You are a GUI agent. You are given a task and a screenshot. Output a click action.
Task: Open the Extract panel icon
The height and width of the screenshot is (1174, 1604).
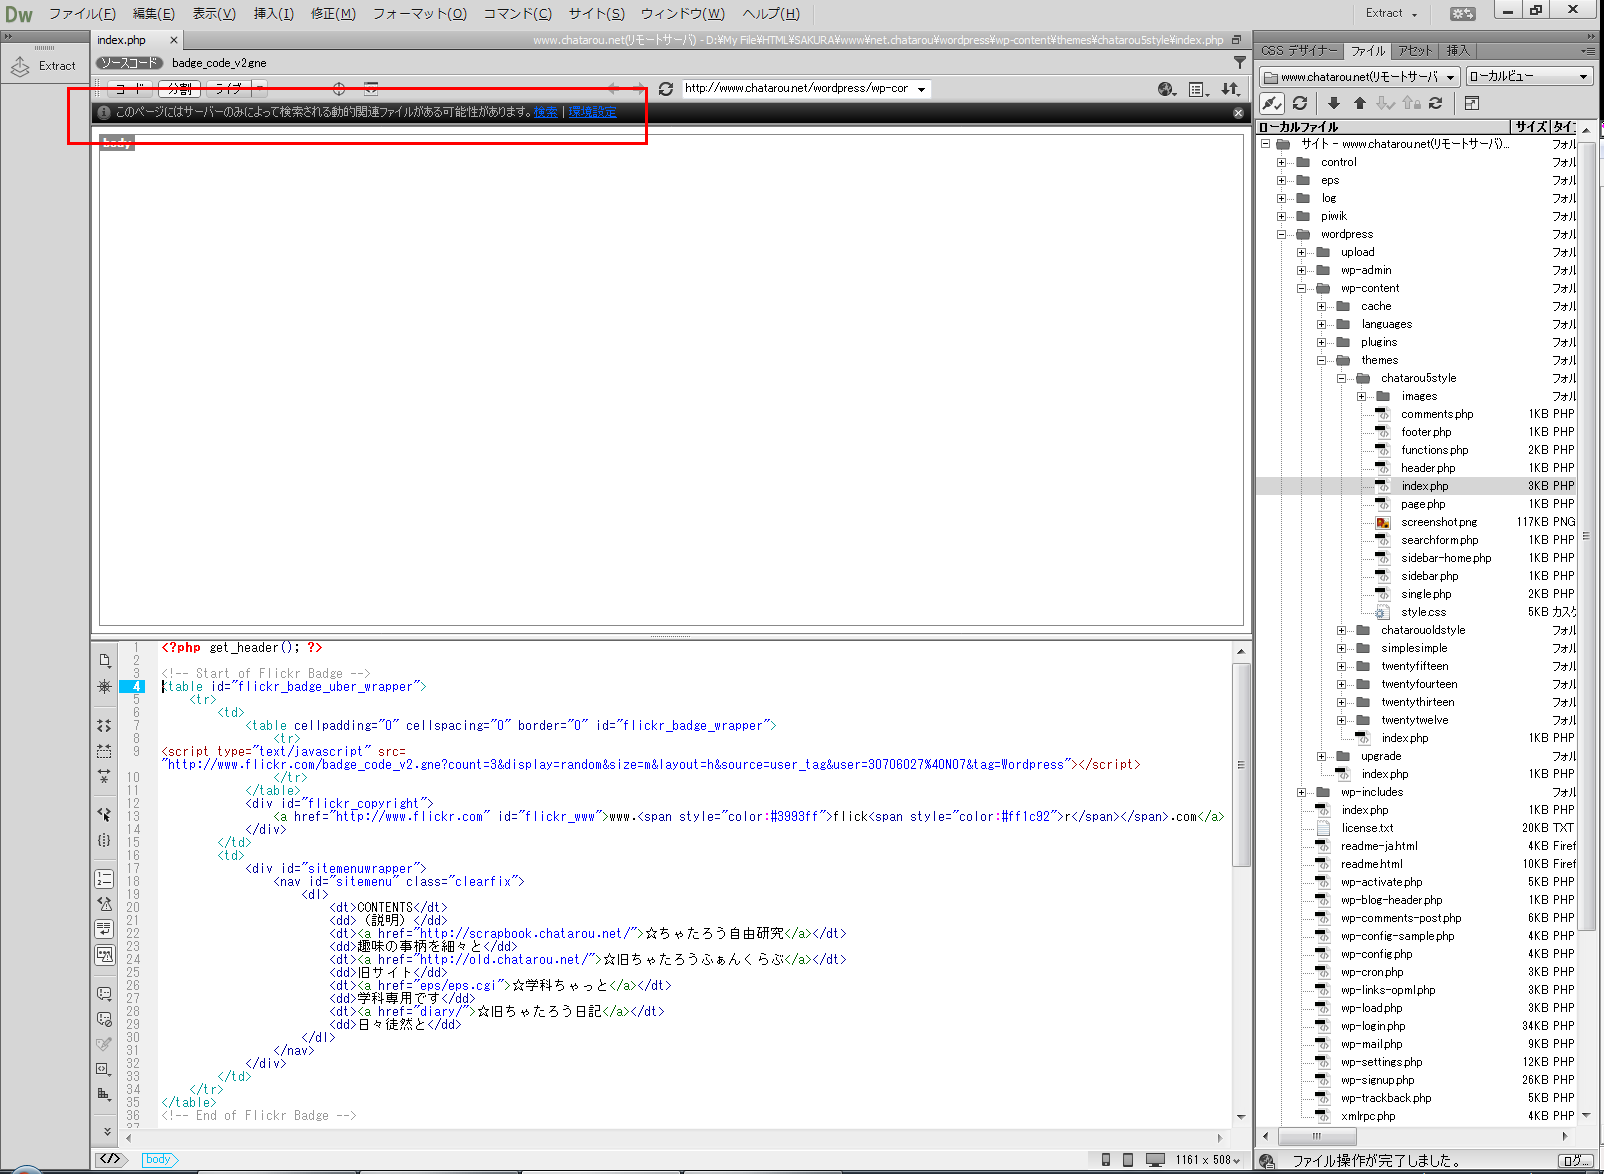pos(20,66)
